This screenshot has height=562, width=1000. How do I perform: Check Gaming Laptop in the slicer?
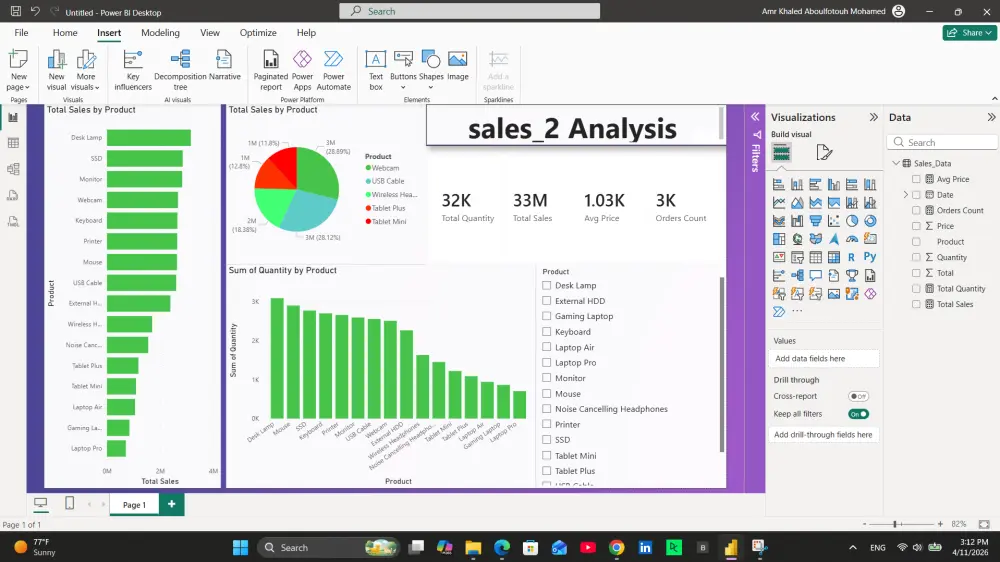coord(547,316)
